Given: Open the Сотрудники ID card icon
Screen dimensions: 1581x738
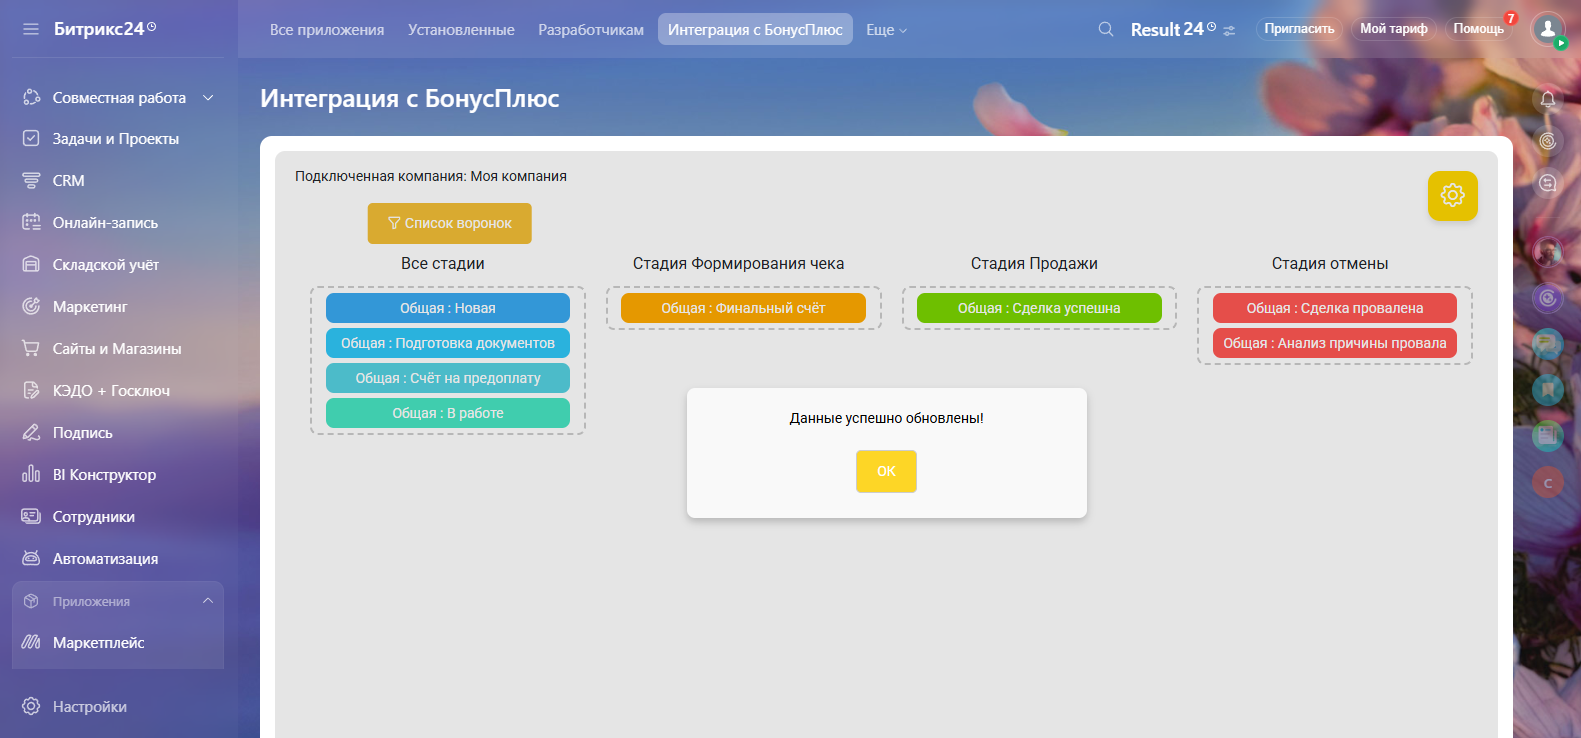Looking at the screenshot, I should click(x=31, y=516).
